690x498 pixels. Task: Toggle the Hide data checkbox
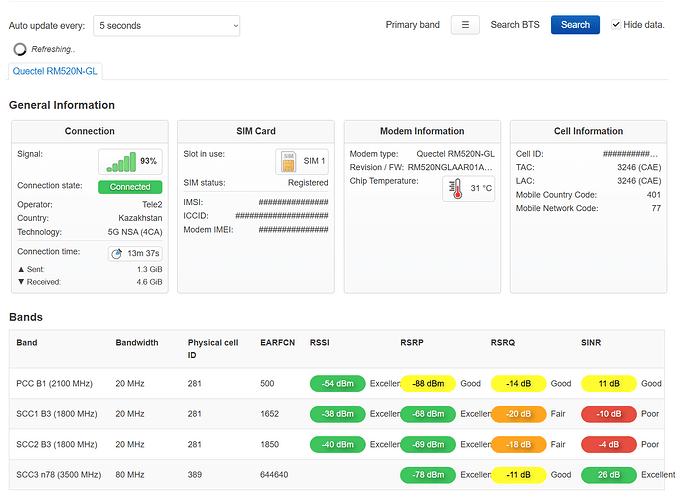617,25
